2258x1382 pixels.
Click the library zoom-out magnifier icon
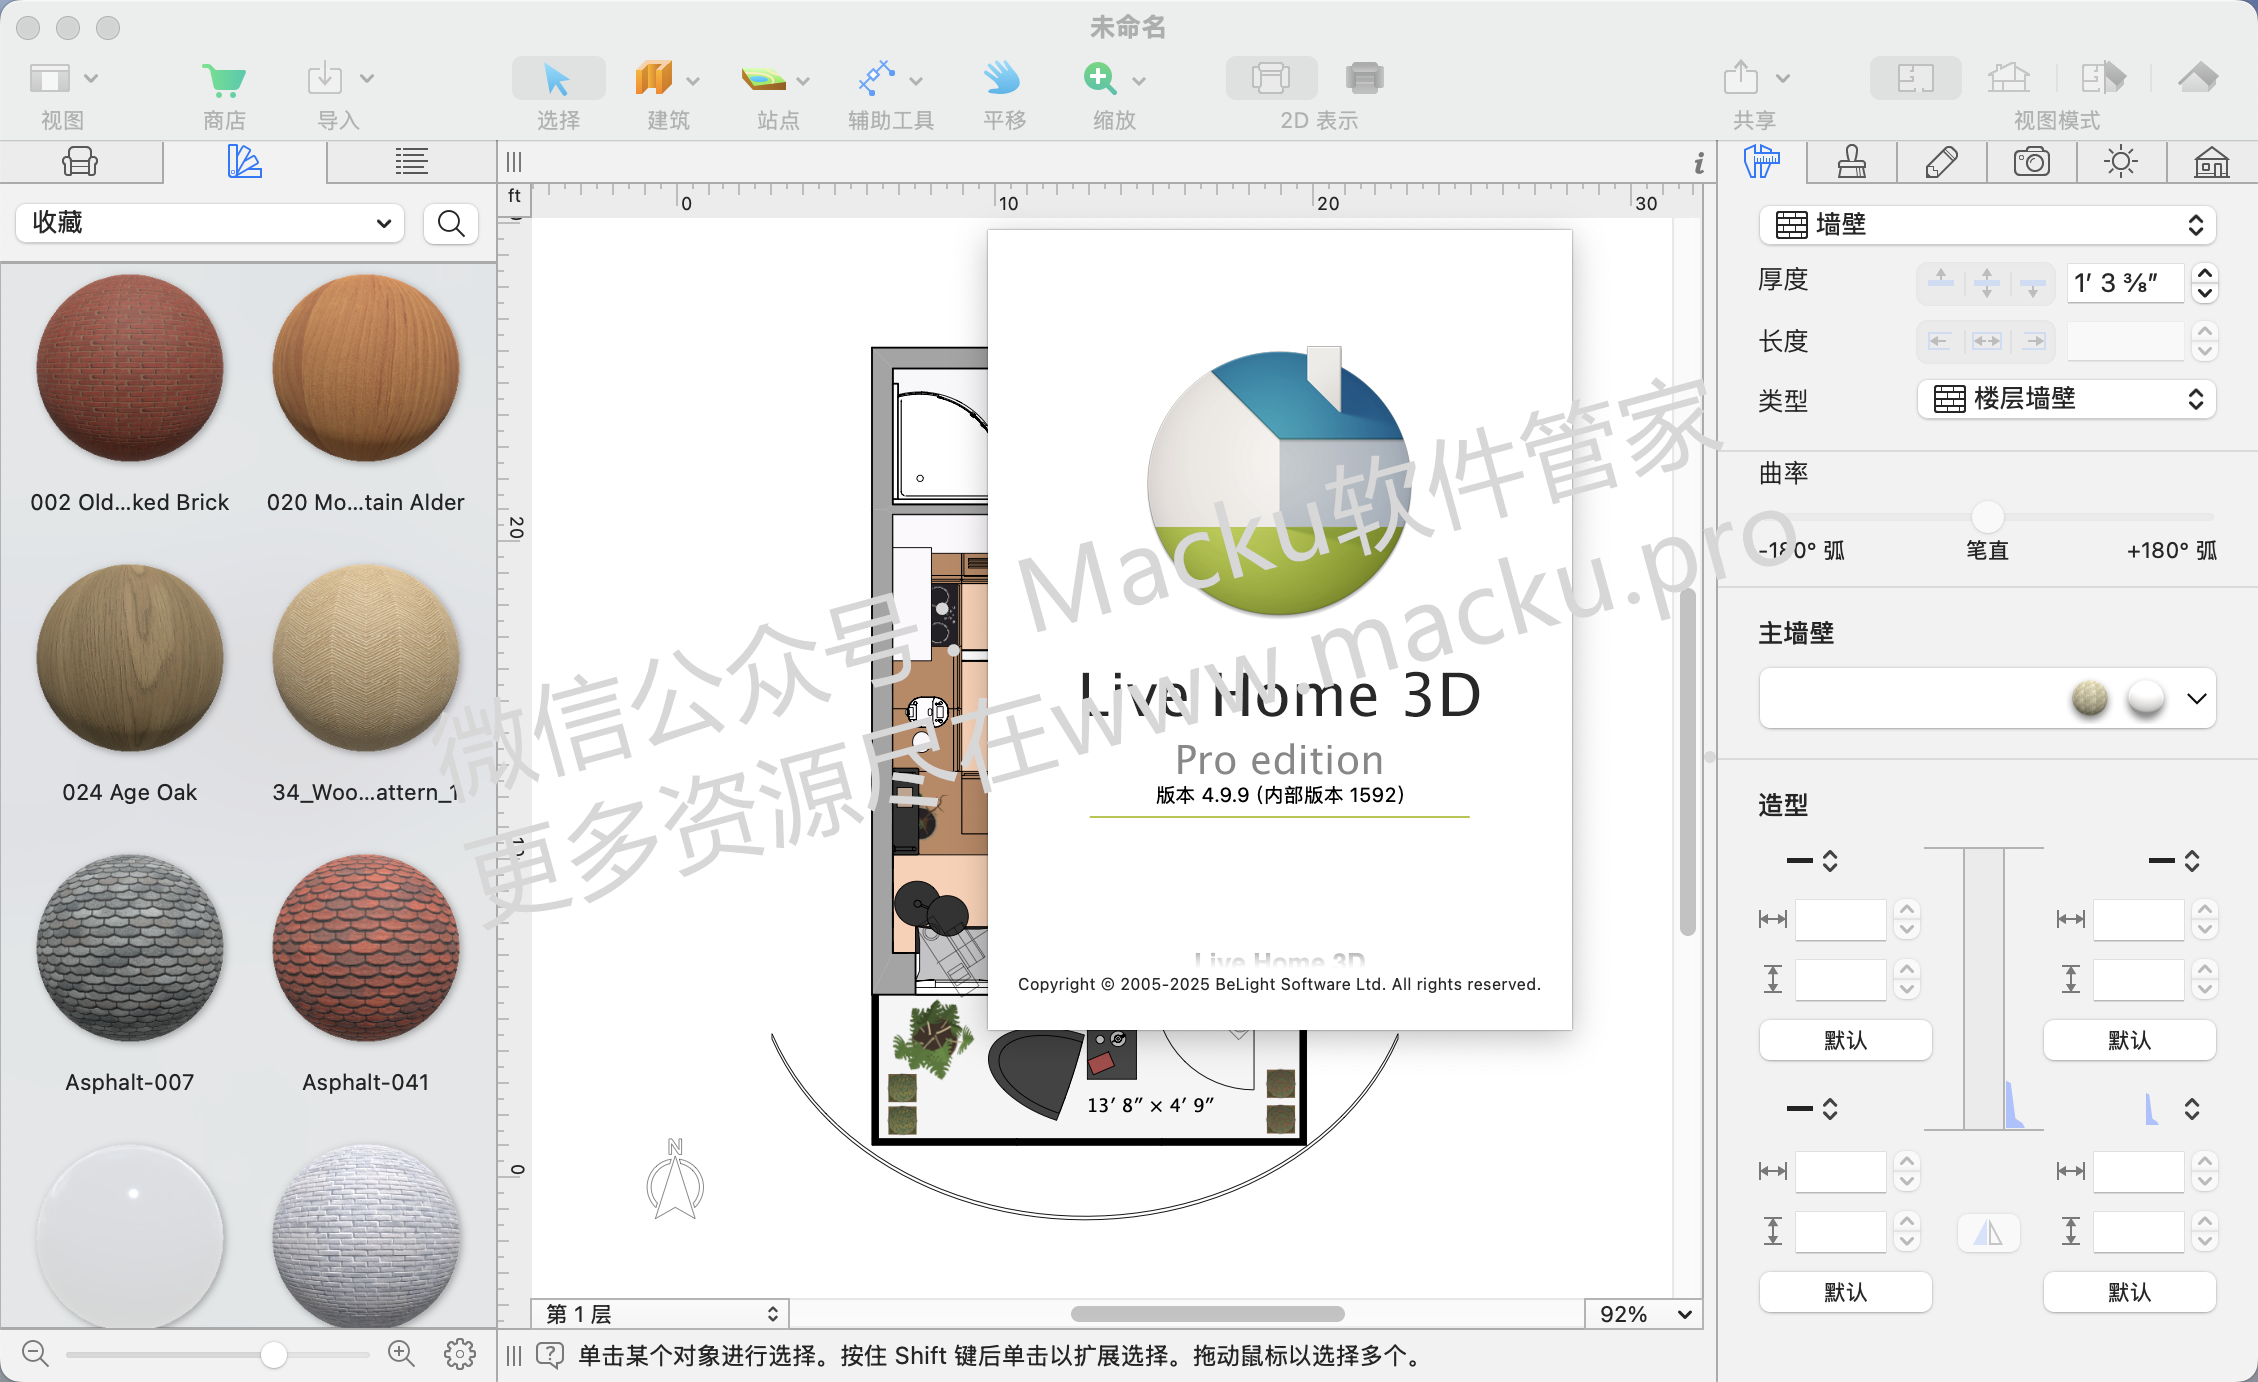pyautogui.click(x=35, y=1354)
